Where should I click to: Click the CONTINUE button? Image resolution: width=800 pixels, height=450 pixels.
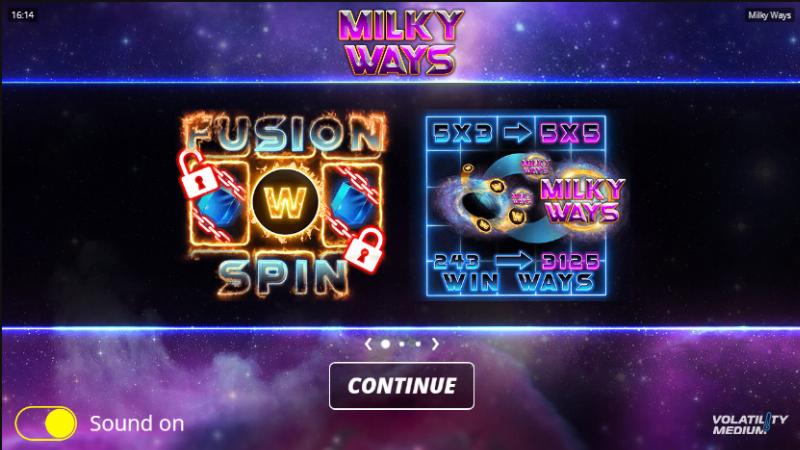tap(402, 386)
